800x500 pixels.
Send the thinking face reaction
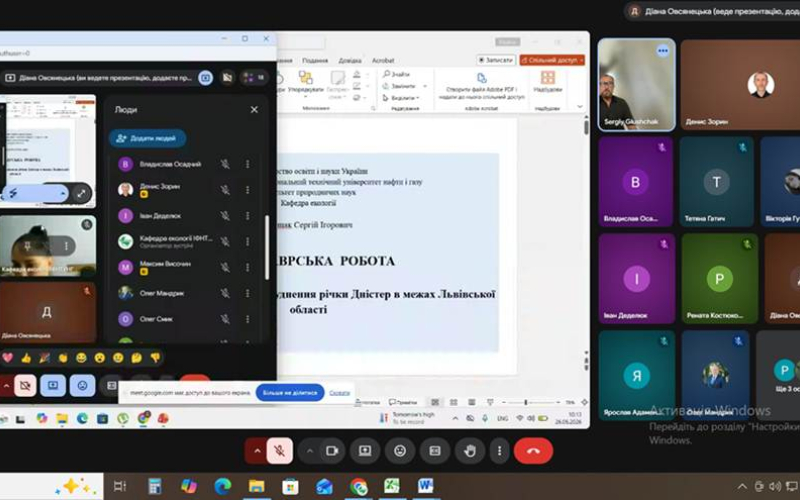point(137,358)
